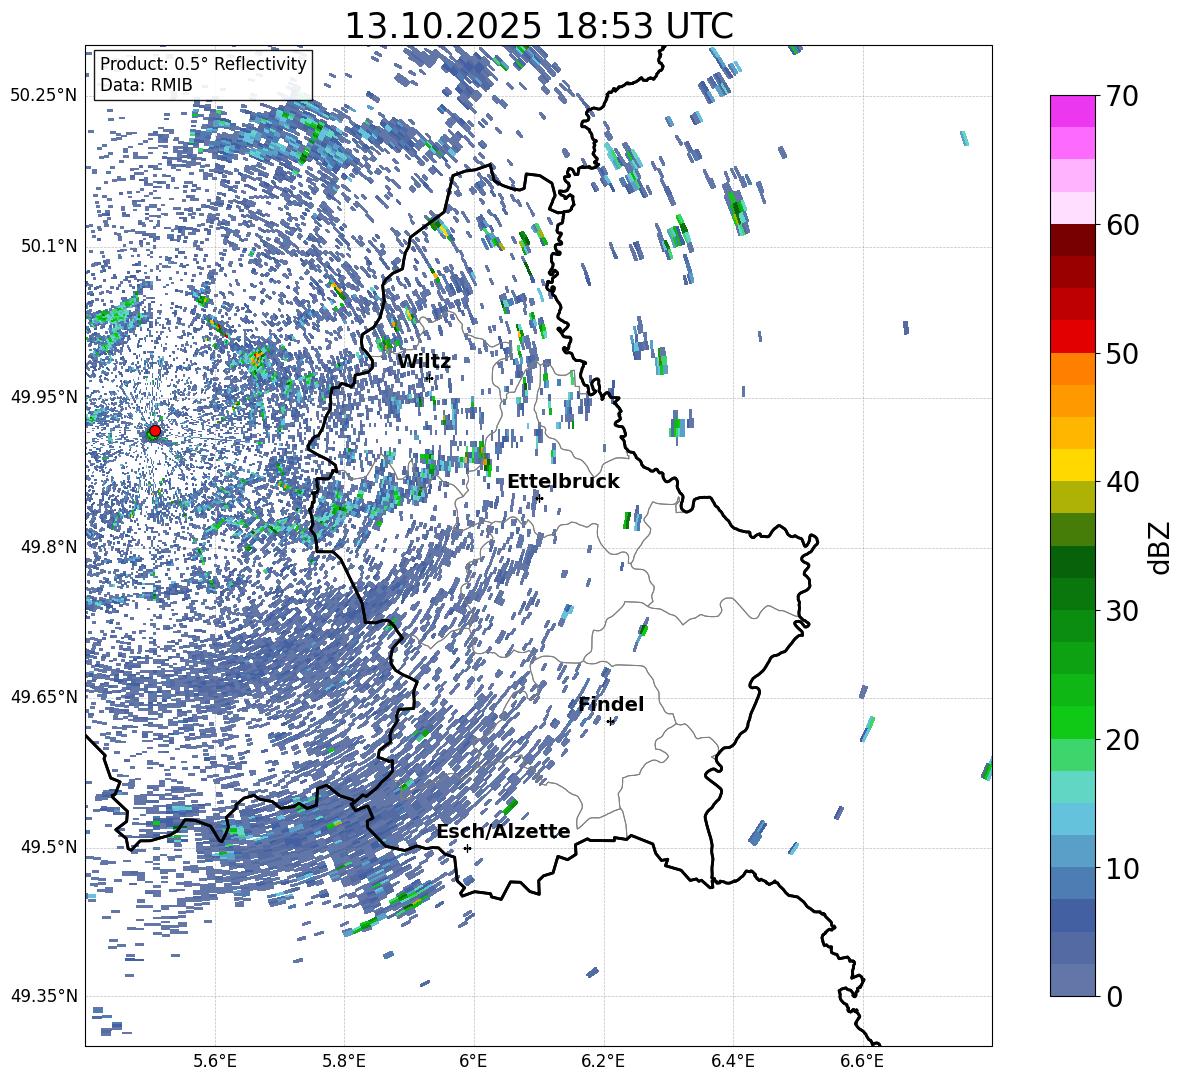Click the Esch/Alzette city label

click(x=503, y=832)
